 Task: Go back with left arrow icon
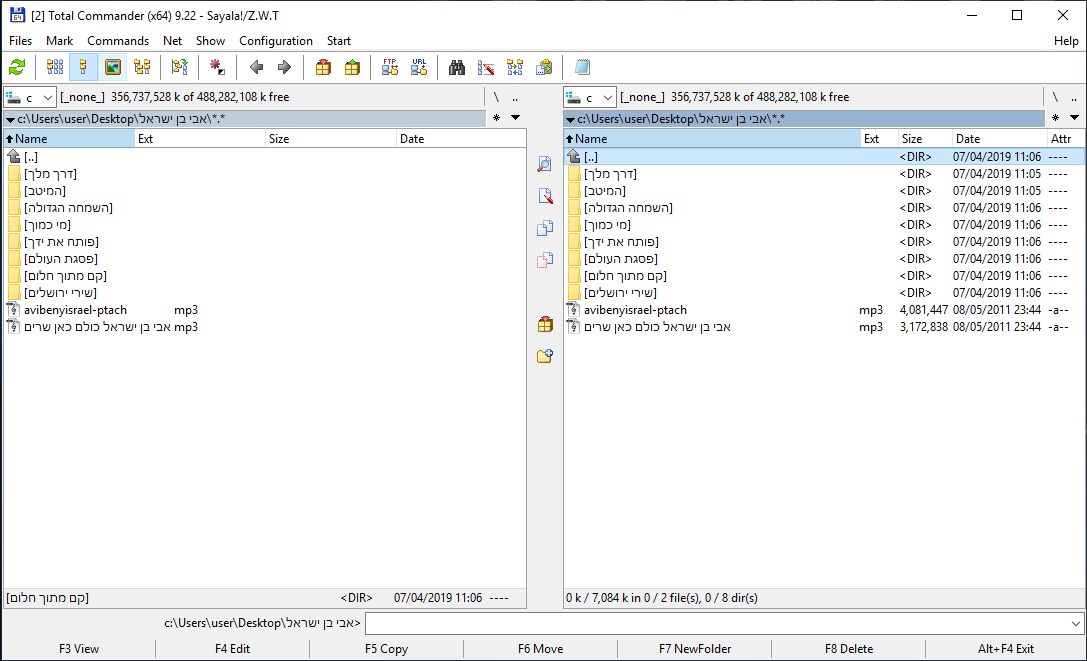click(x=256, y=67)
